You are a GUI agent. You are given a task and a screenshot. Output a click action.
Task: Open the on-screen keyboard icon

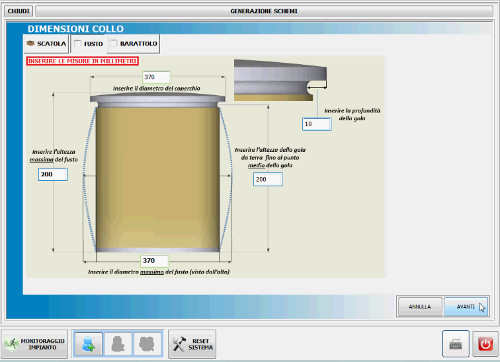(456, 344)
